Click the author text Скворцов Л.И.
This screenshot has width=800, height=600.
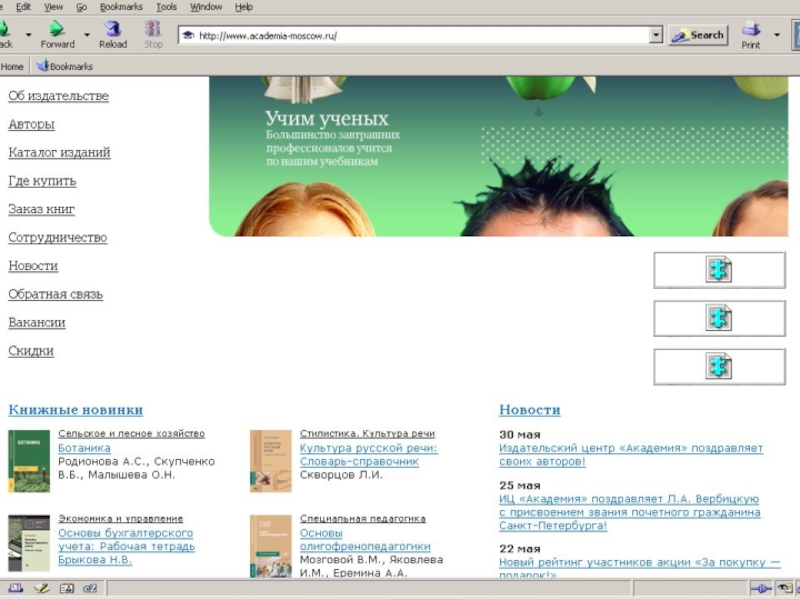point(341,475)
